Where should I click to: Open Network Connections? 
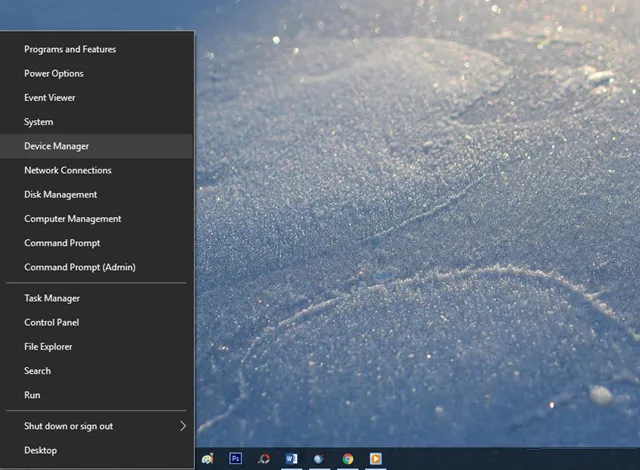[97, 170]
